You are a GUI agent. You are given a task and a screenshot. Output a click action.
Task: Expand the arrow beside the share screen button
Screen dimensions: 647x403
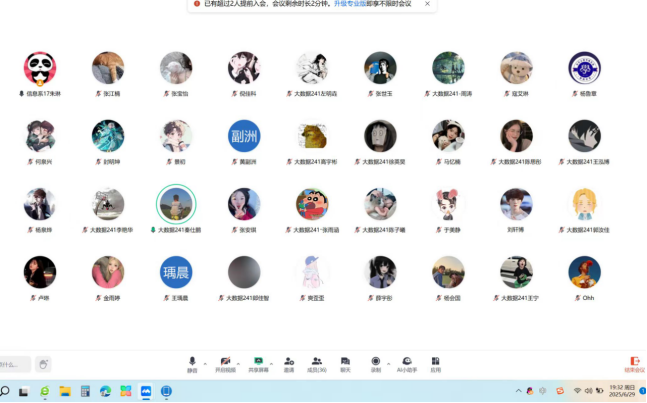pyautogui.click(x=271, y=363)
